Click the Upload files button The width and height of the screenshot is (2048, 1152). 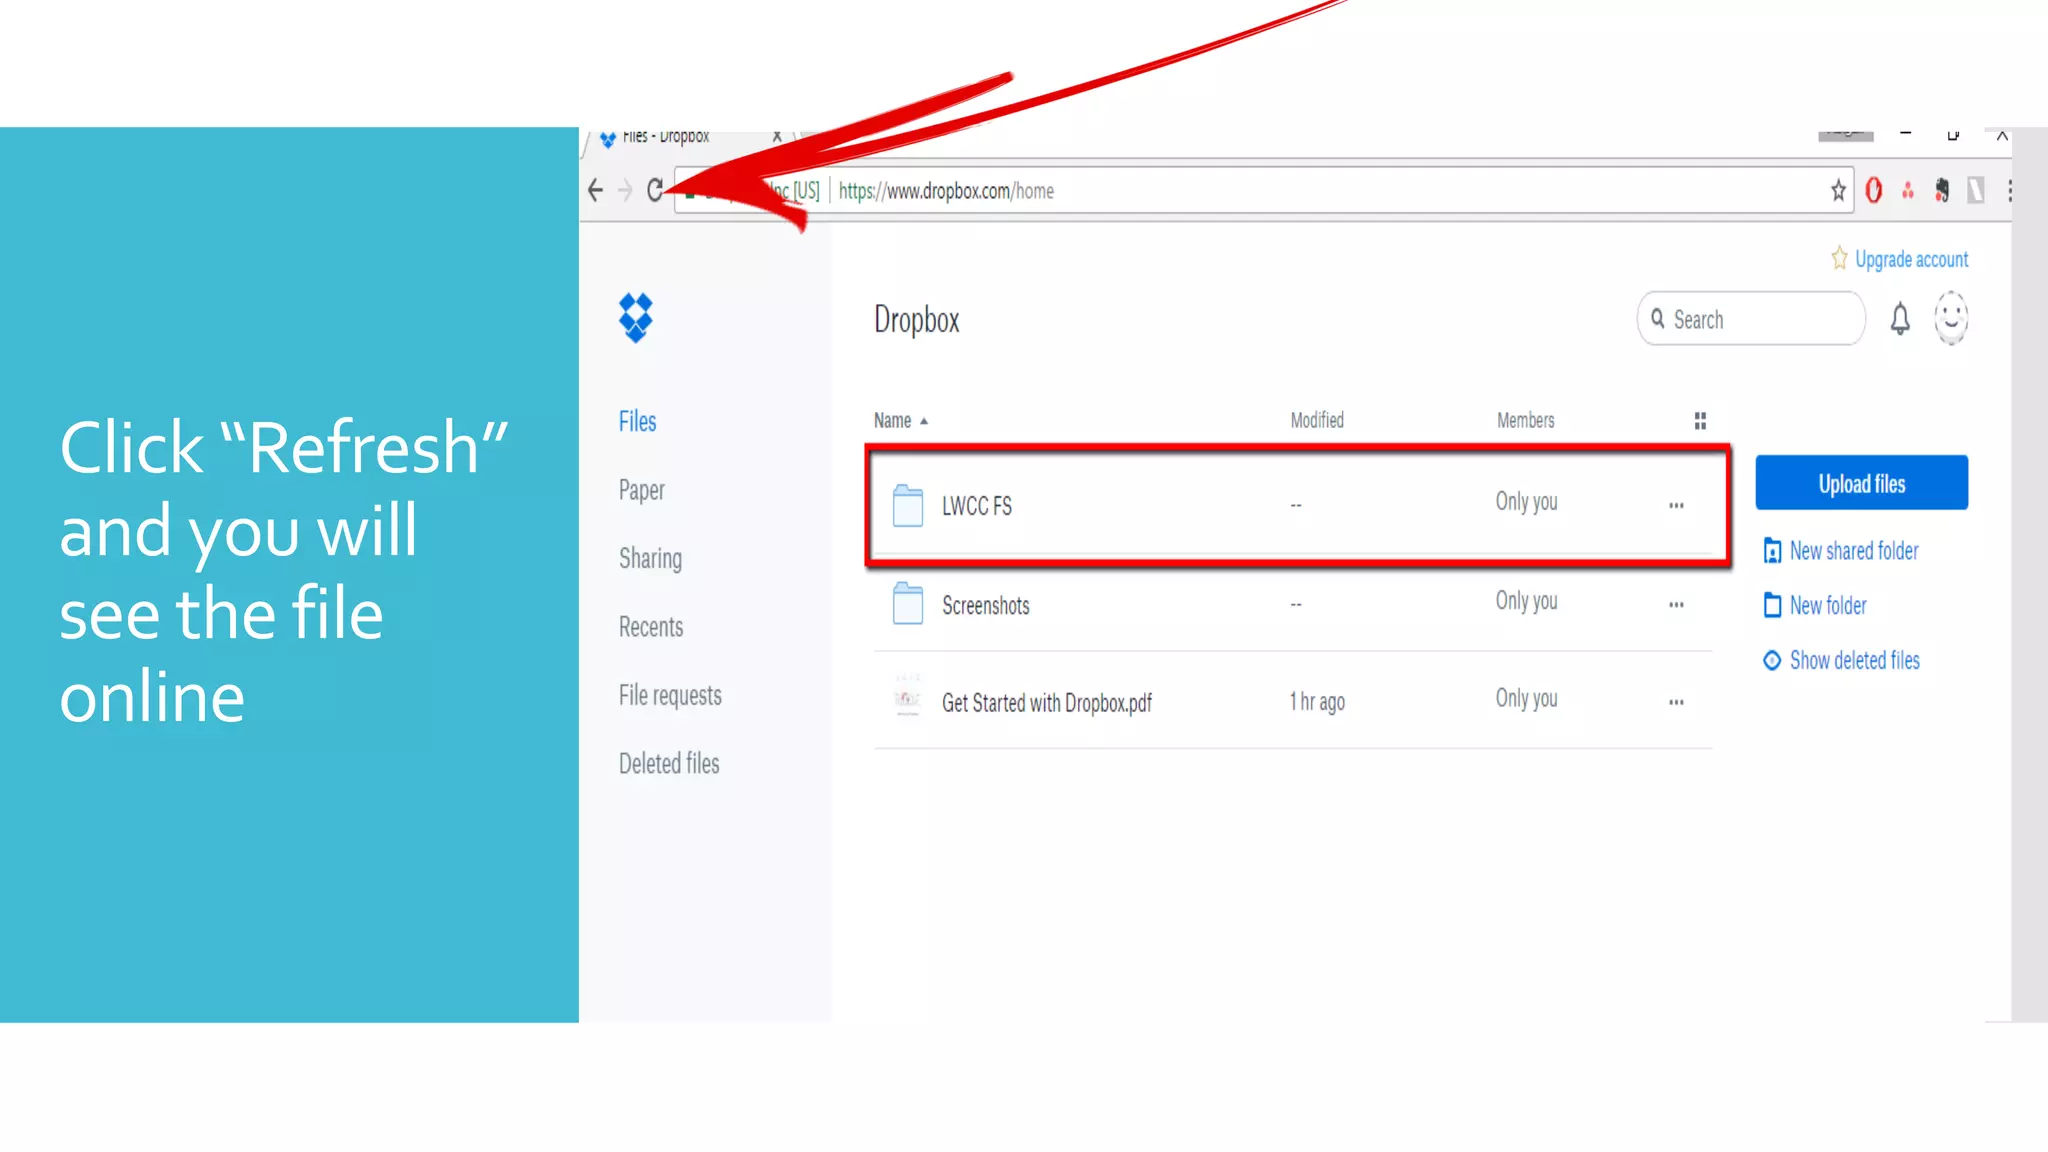pos(1862,483)
